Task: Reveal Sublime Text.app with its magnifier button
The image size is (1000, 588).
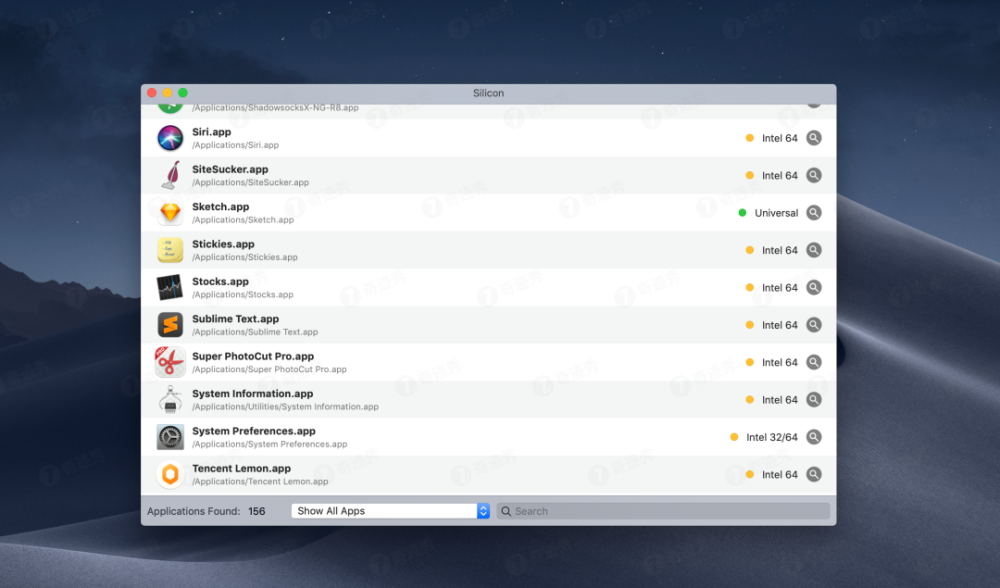Action: 814,325
